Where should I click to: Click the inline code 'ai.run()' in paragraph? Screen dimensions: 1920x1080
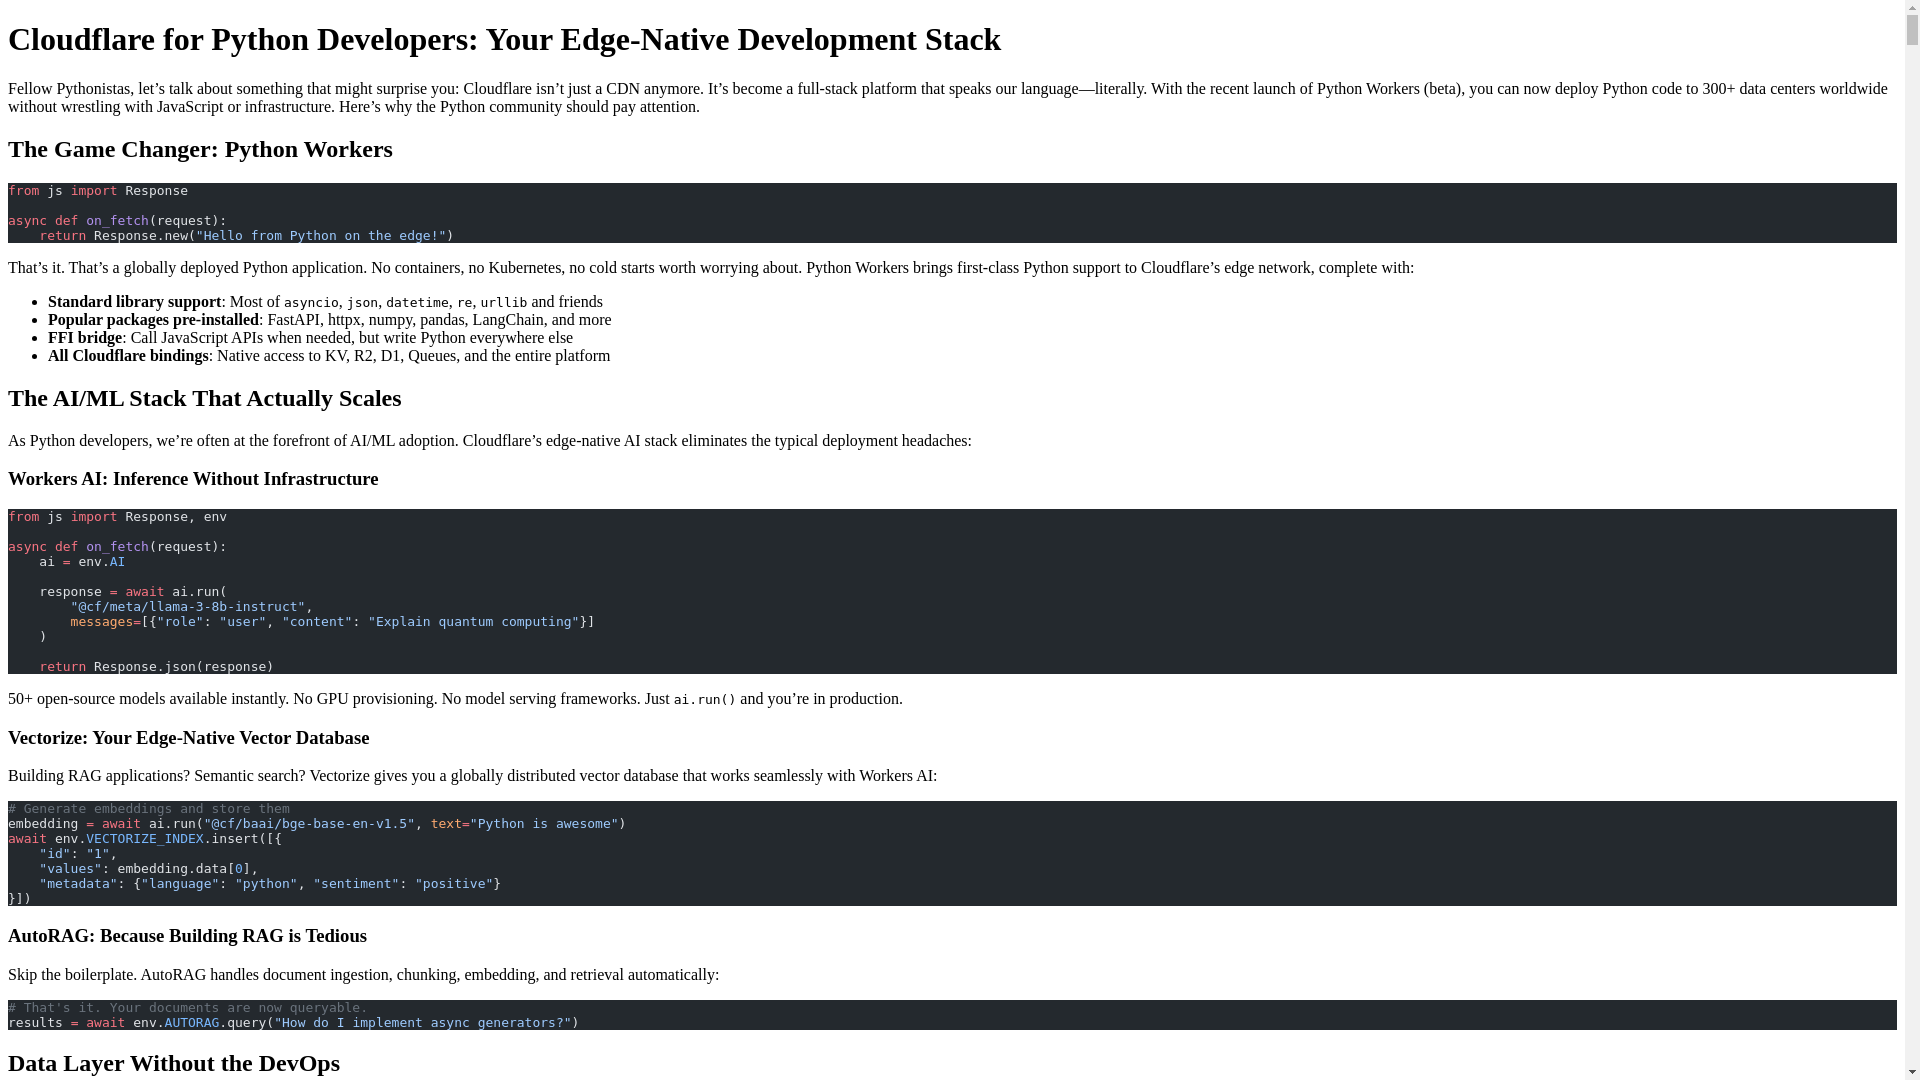(705, 700)
